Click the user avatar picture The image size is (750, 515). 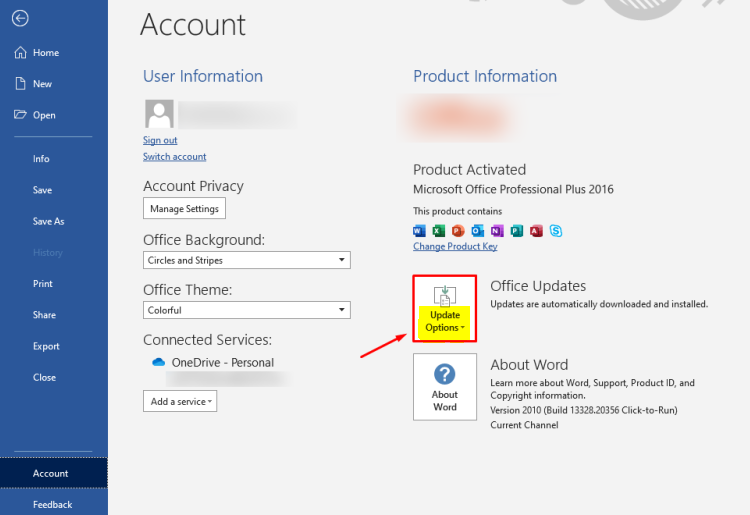coord(159,114)
